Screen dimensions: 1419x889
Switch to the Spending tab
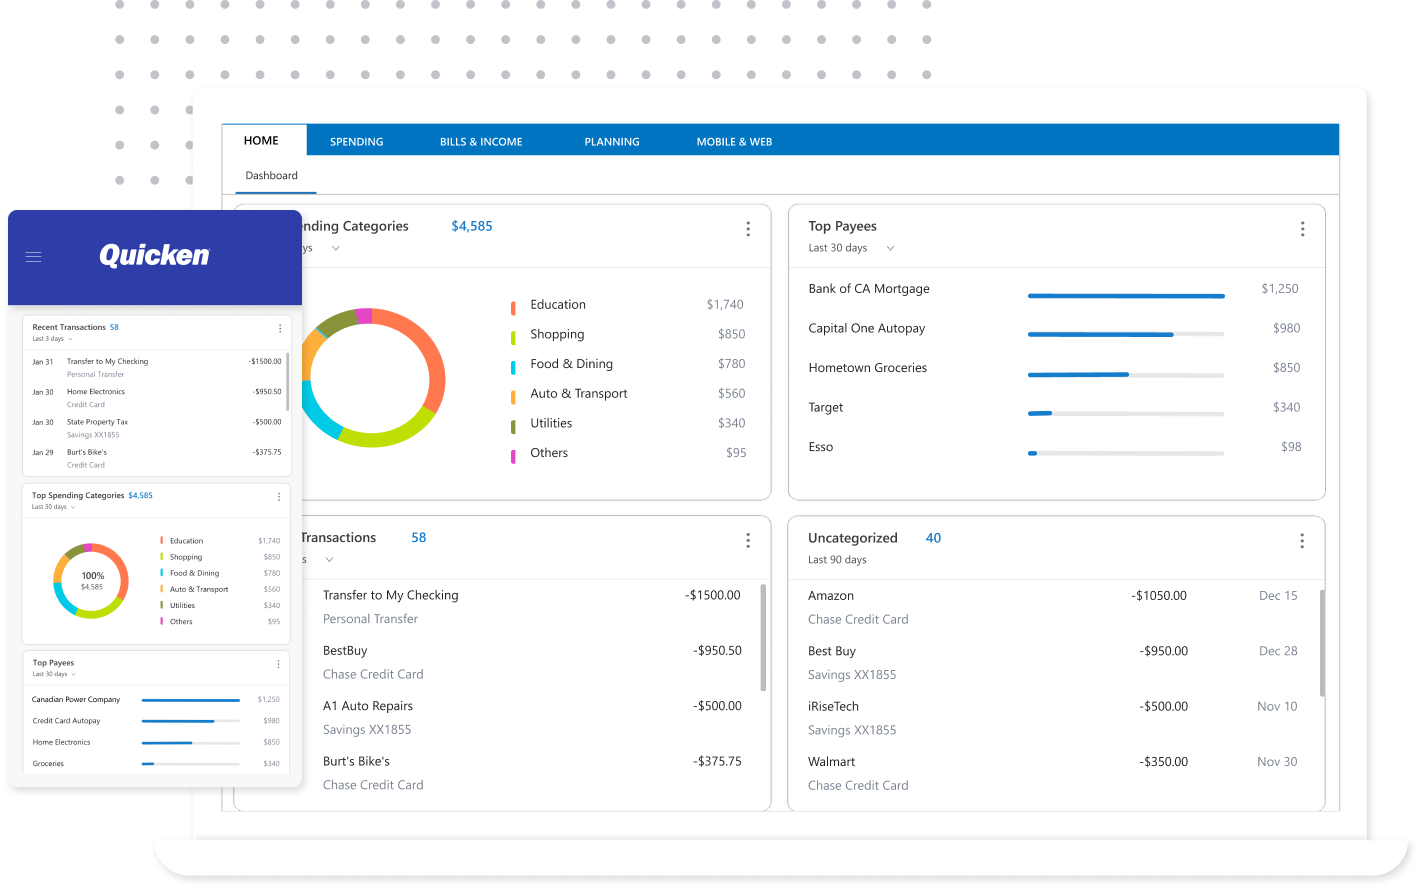pos(357,141)
